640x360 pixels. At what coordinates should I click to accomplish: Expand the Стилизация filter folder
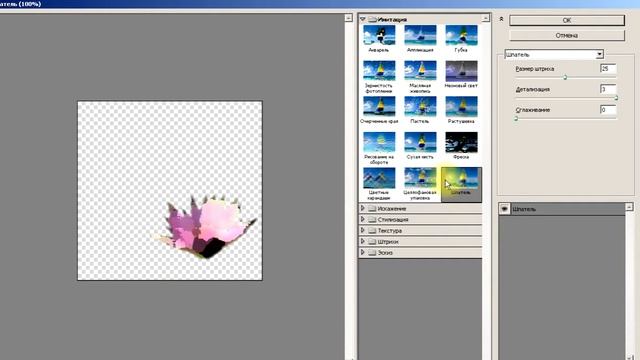[362, 219]
